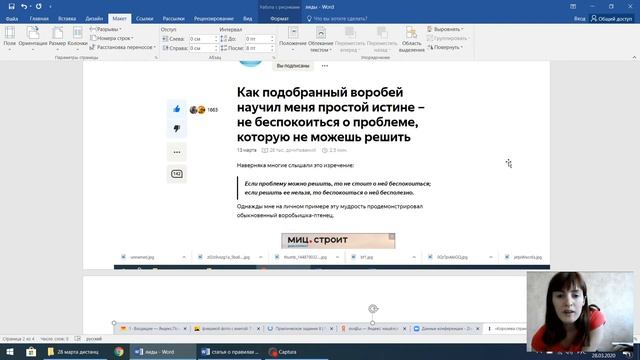Open the Положение object position gallery
This screenshot has height=360, width=640.
293,39
